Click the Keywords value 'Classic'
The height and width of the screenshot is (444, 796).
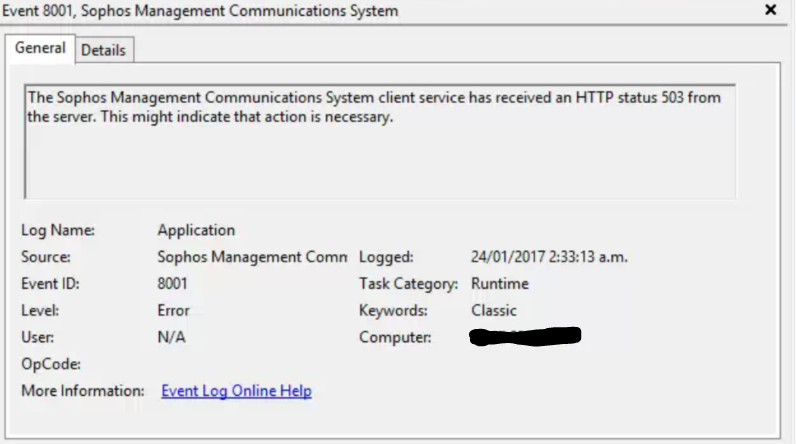tap(493, 311)
